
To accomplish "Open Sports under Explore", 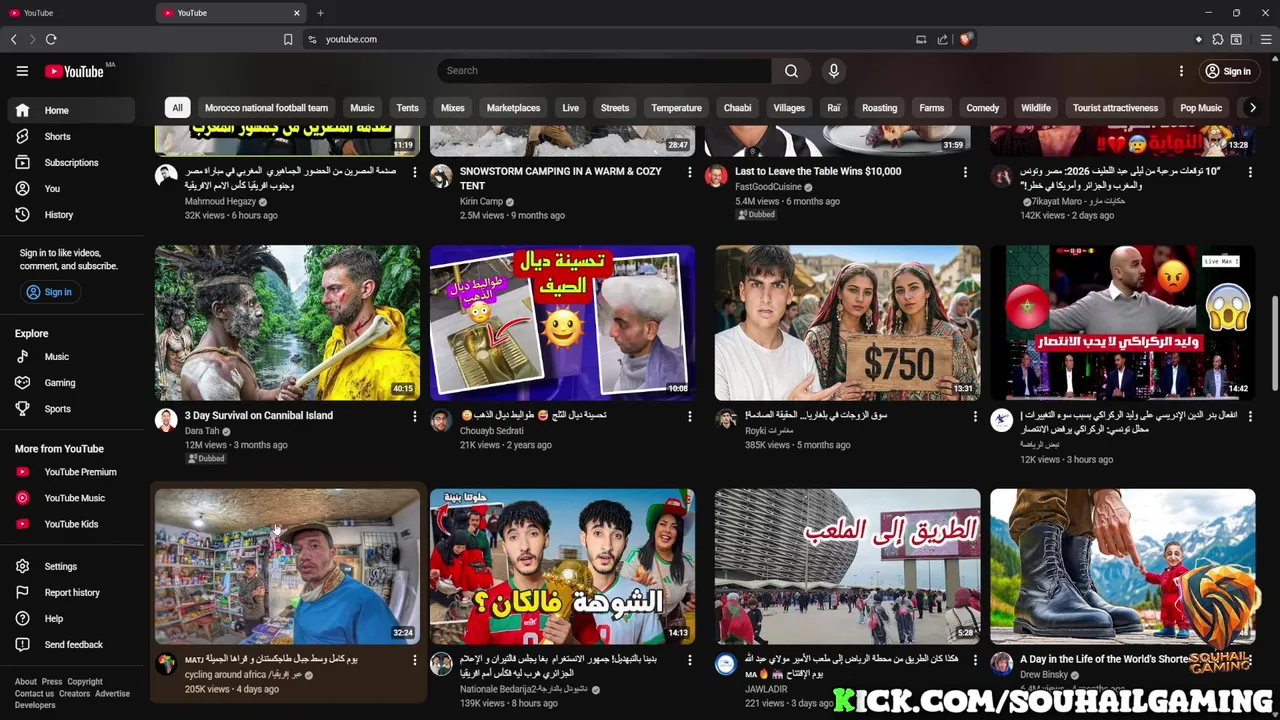I will [x=71, y=408].
